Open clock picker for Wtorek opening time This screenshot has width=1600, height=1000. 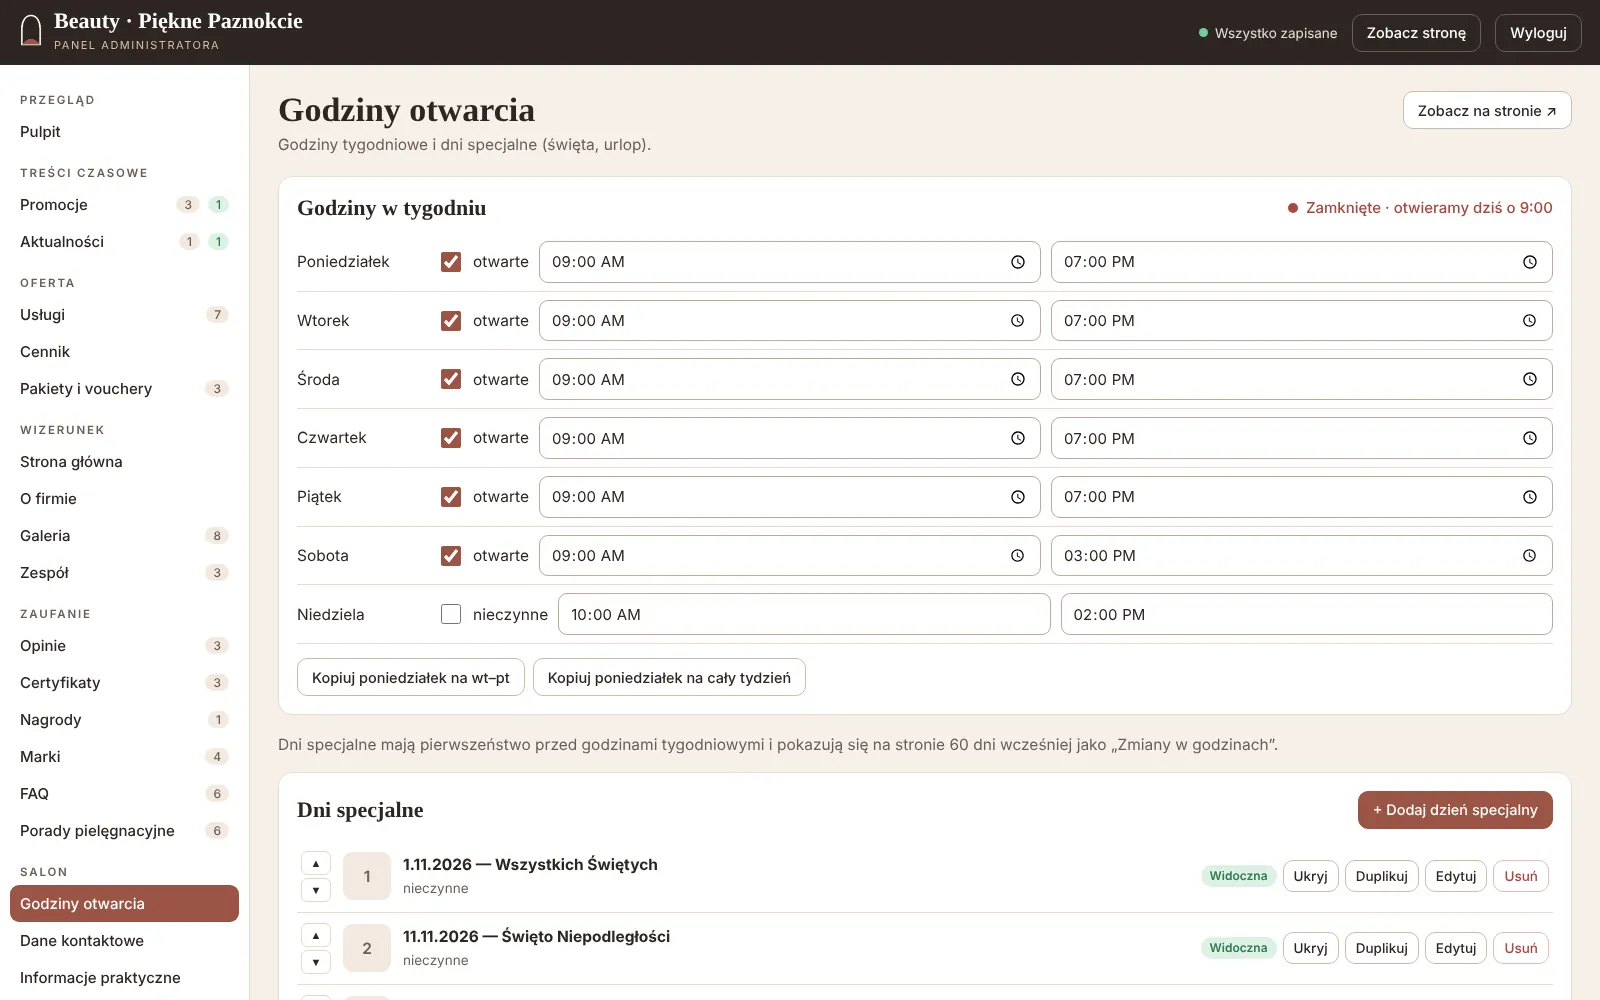[1017, 321]
